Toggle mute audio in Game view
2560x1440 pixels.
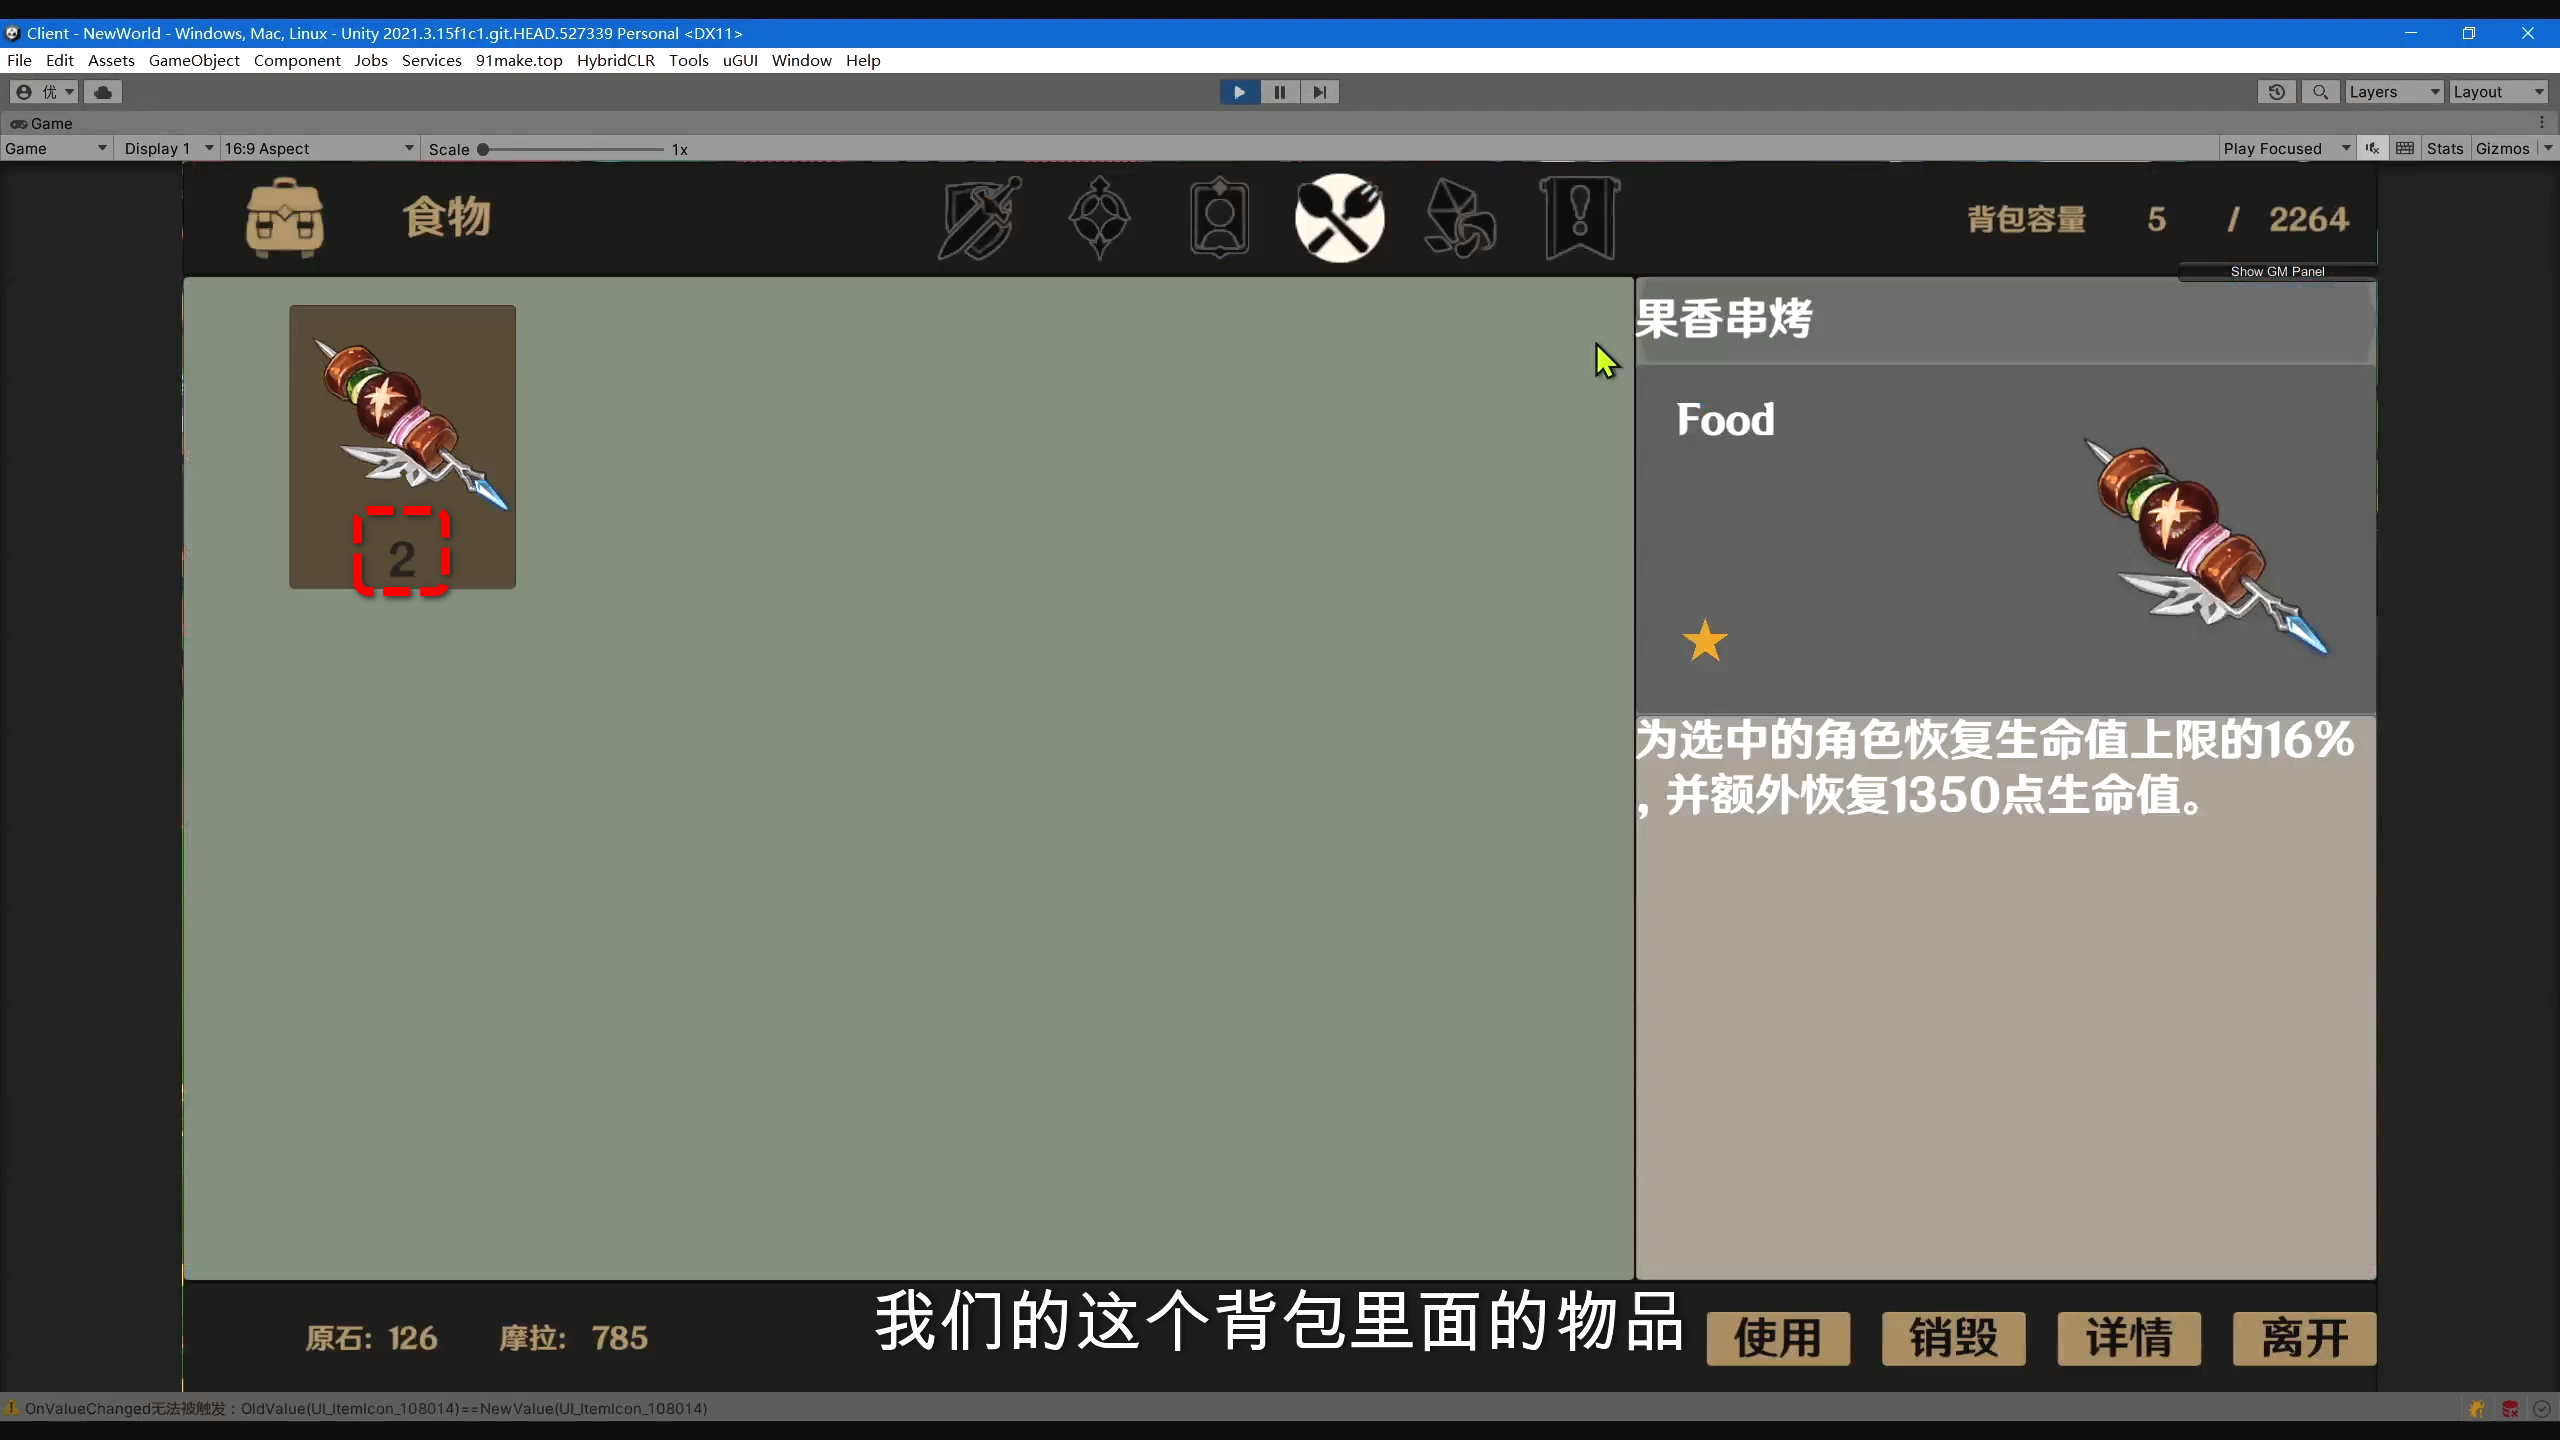pyautogui.click(x=2372, y=149)
